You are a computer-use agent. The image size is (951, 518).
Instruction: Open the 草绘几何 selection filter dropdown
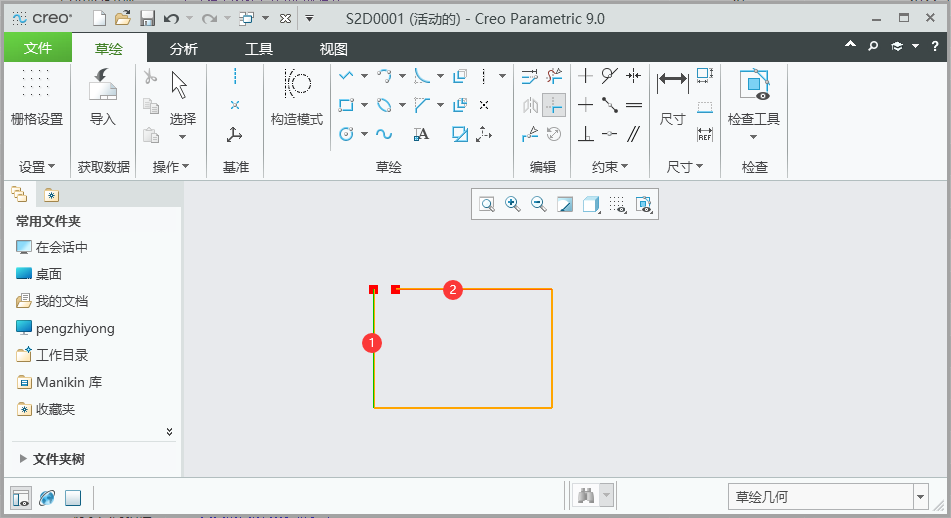pyautogui.click(x=920, y=497)
